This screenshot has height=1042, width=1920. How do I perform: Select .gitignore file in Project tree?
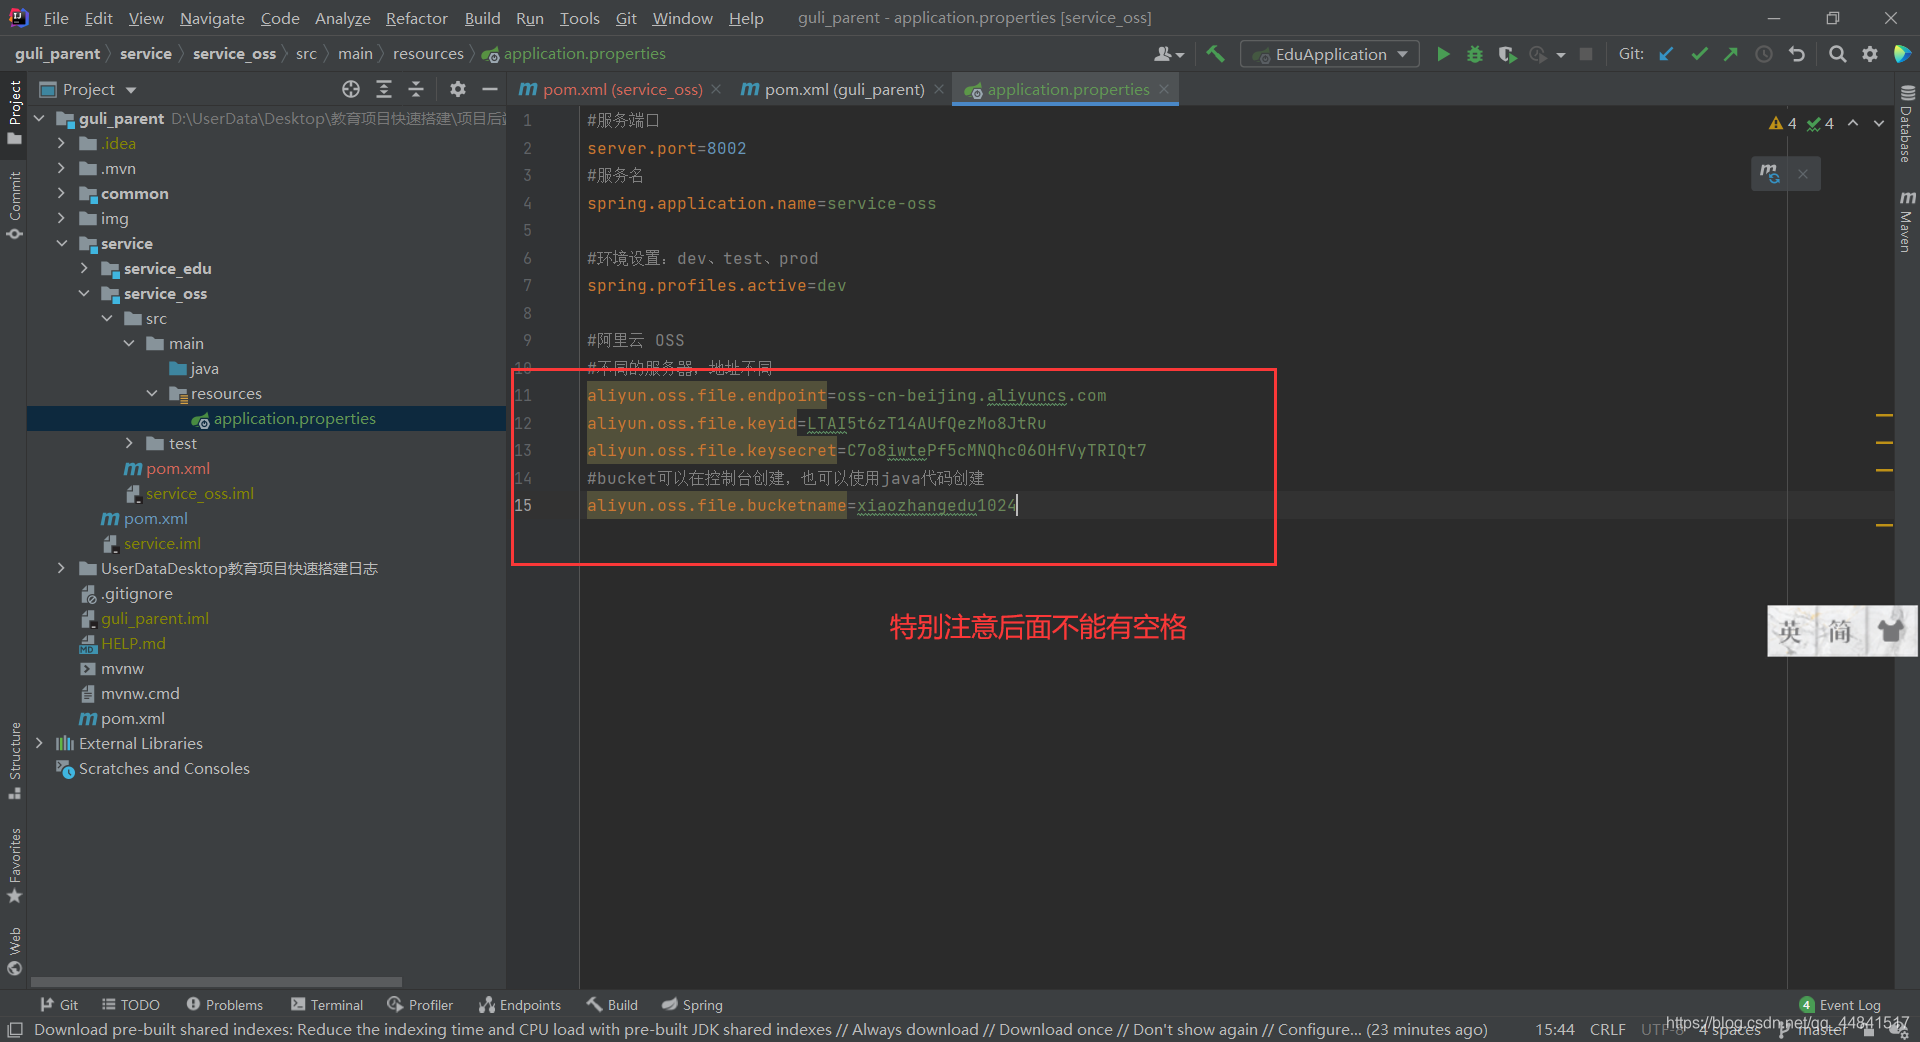click(137, 593)
